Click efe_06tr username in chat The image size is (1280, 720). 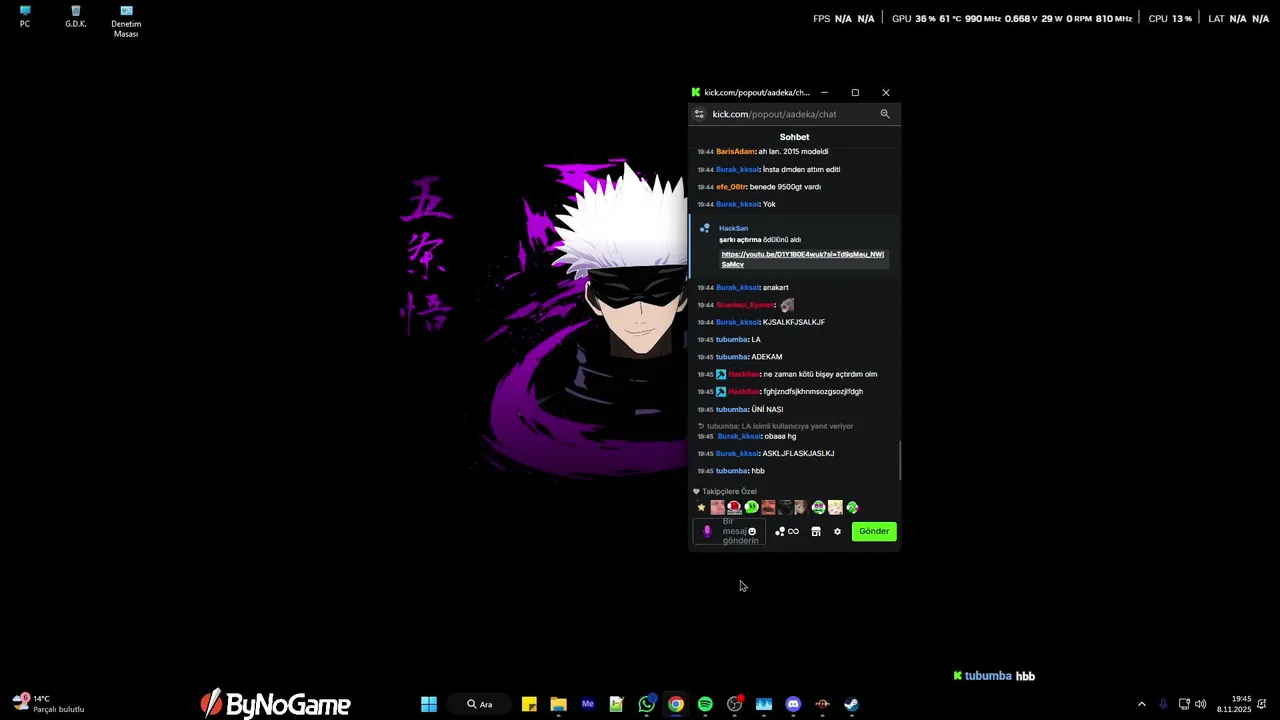coord(731,187)
